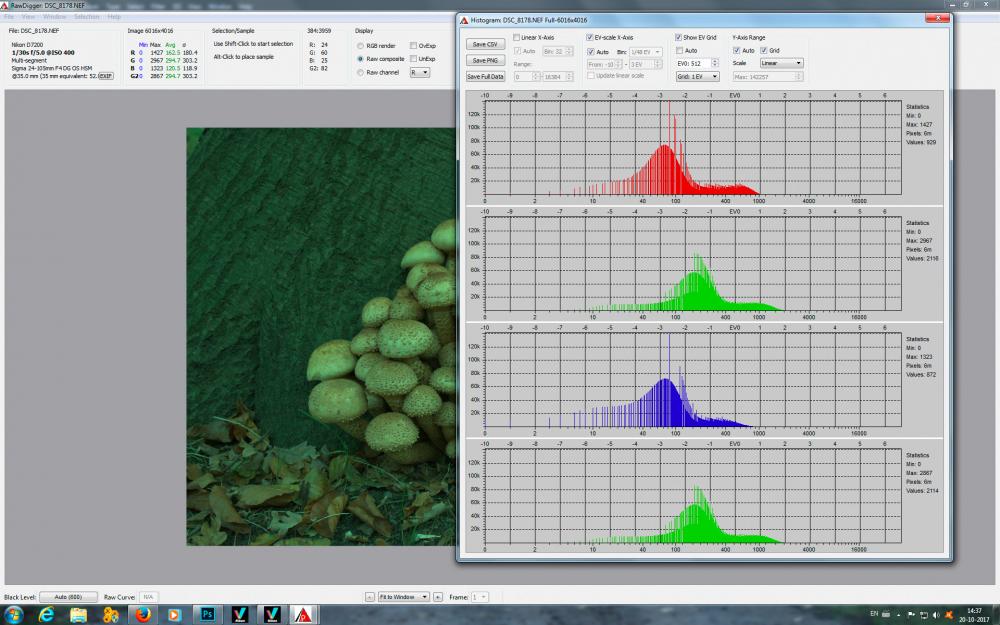Open the Window menu
Viewport: 1000px width, 625px height.
pos(54,17)
